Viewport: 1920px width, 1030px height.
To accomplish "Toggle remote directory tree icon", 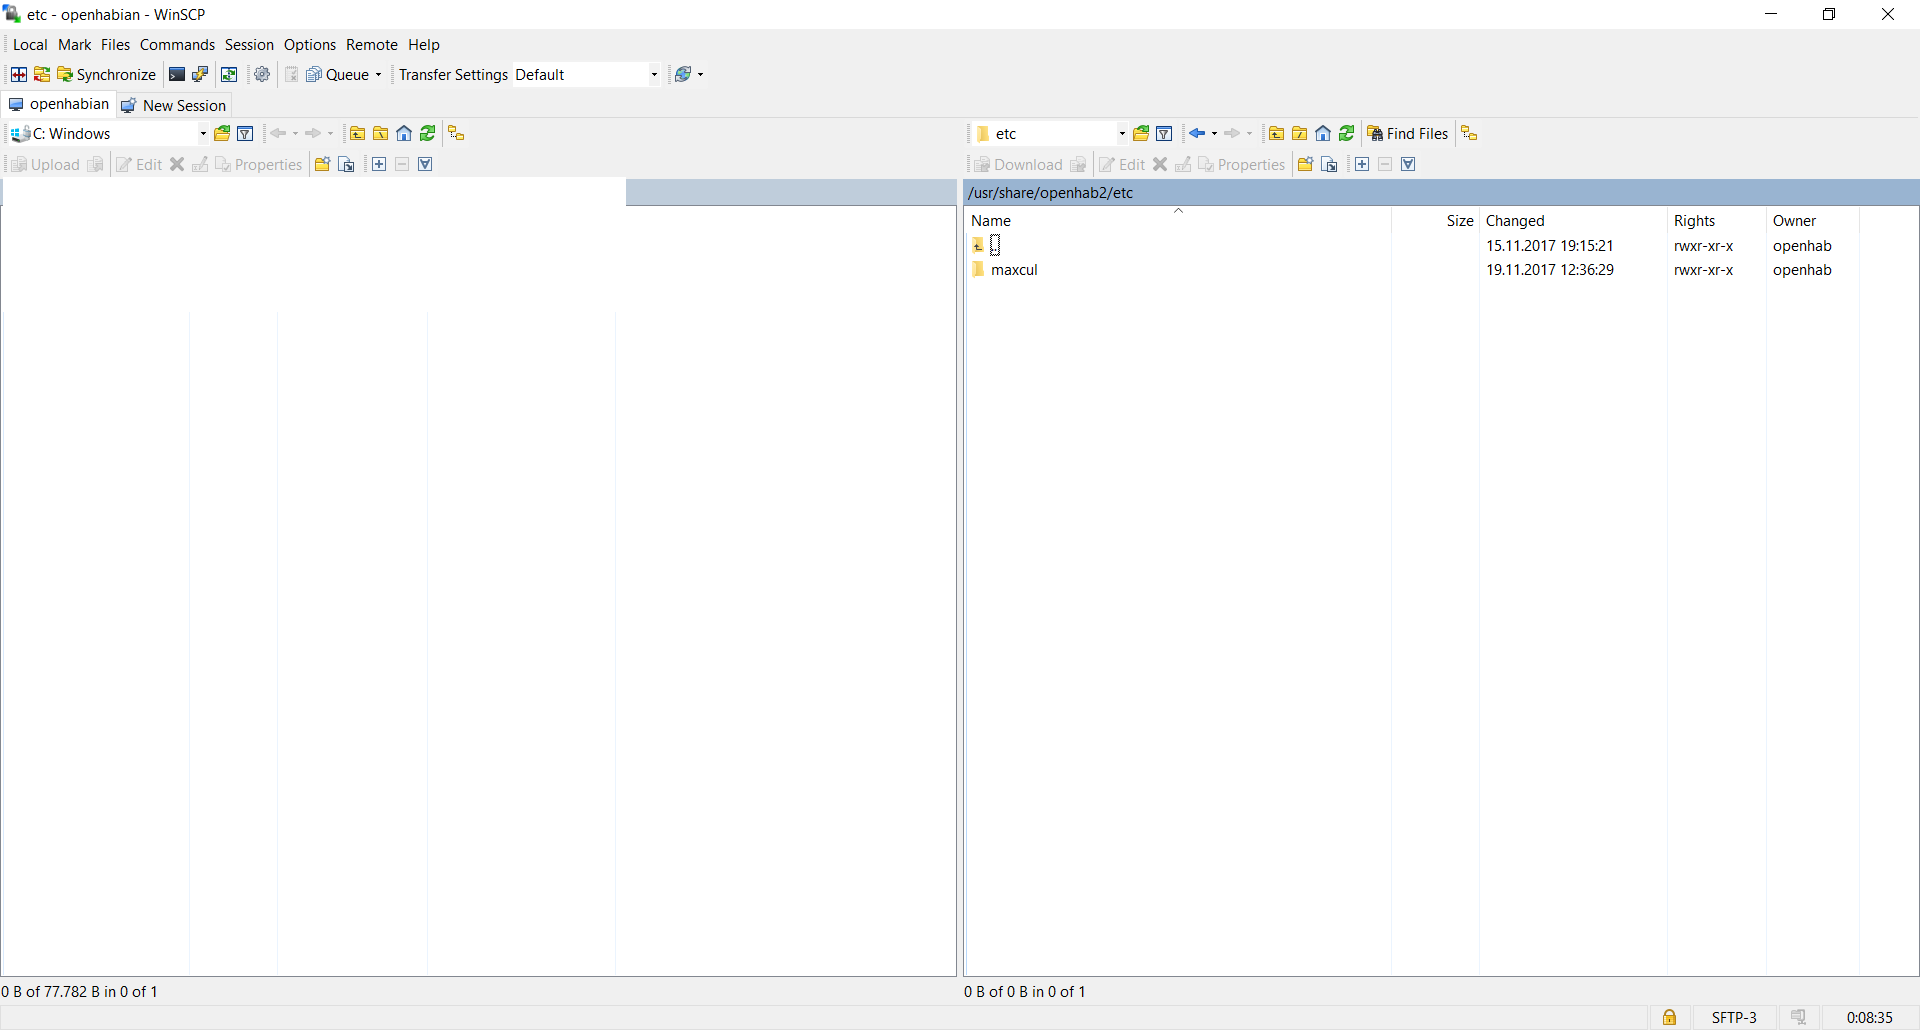I will 1469,134.
